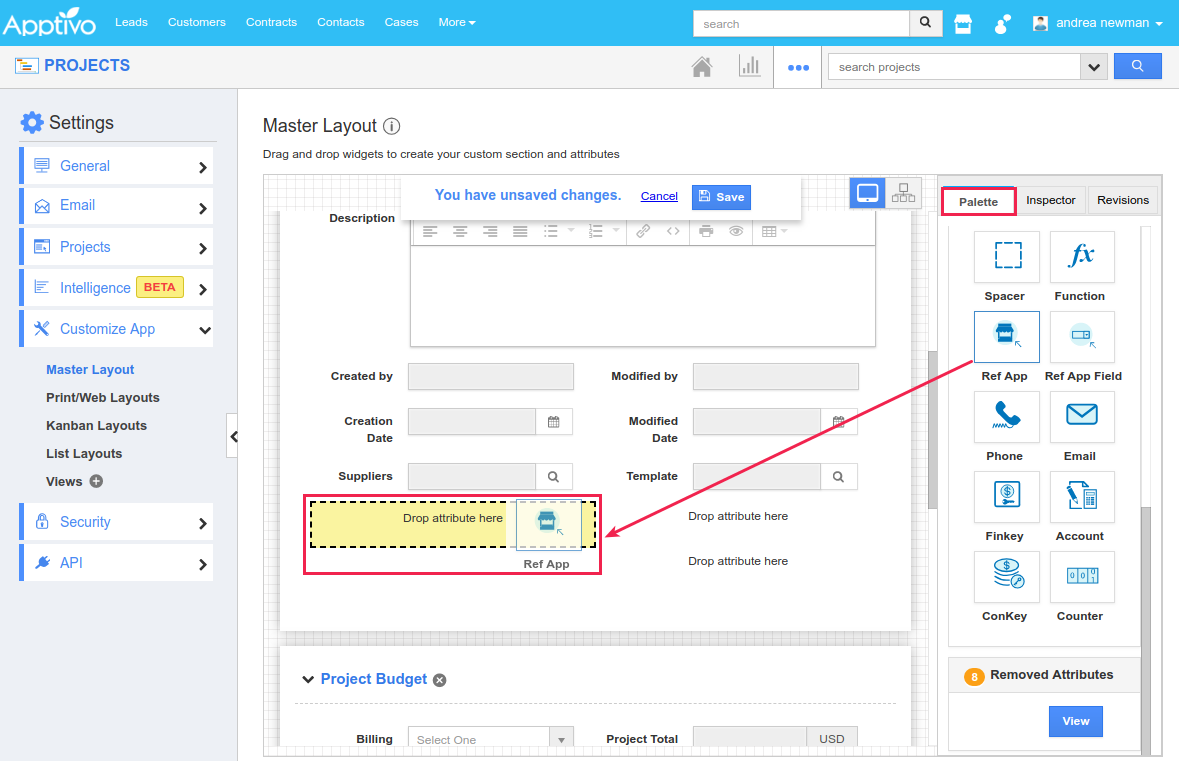Collapse the Project Budget section

(308, 679)
